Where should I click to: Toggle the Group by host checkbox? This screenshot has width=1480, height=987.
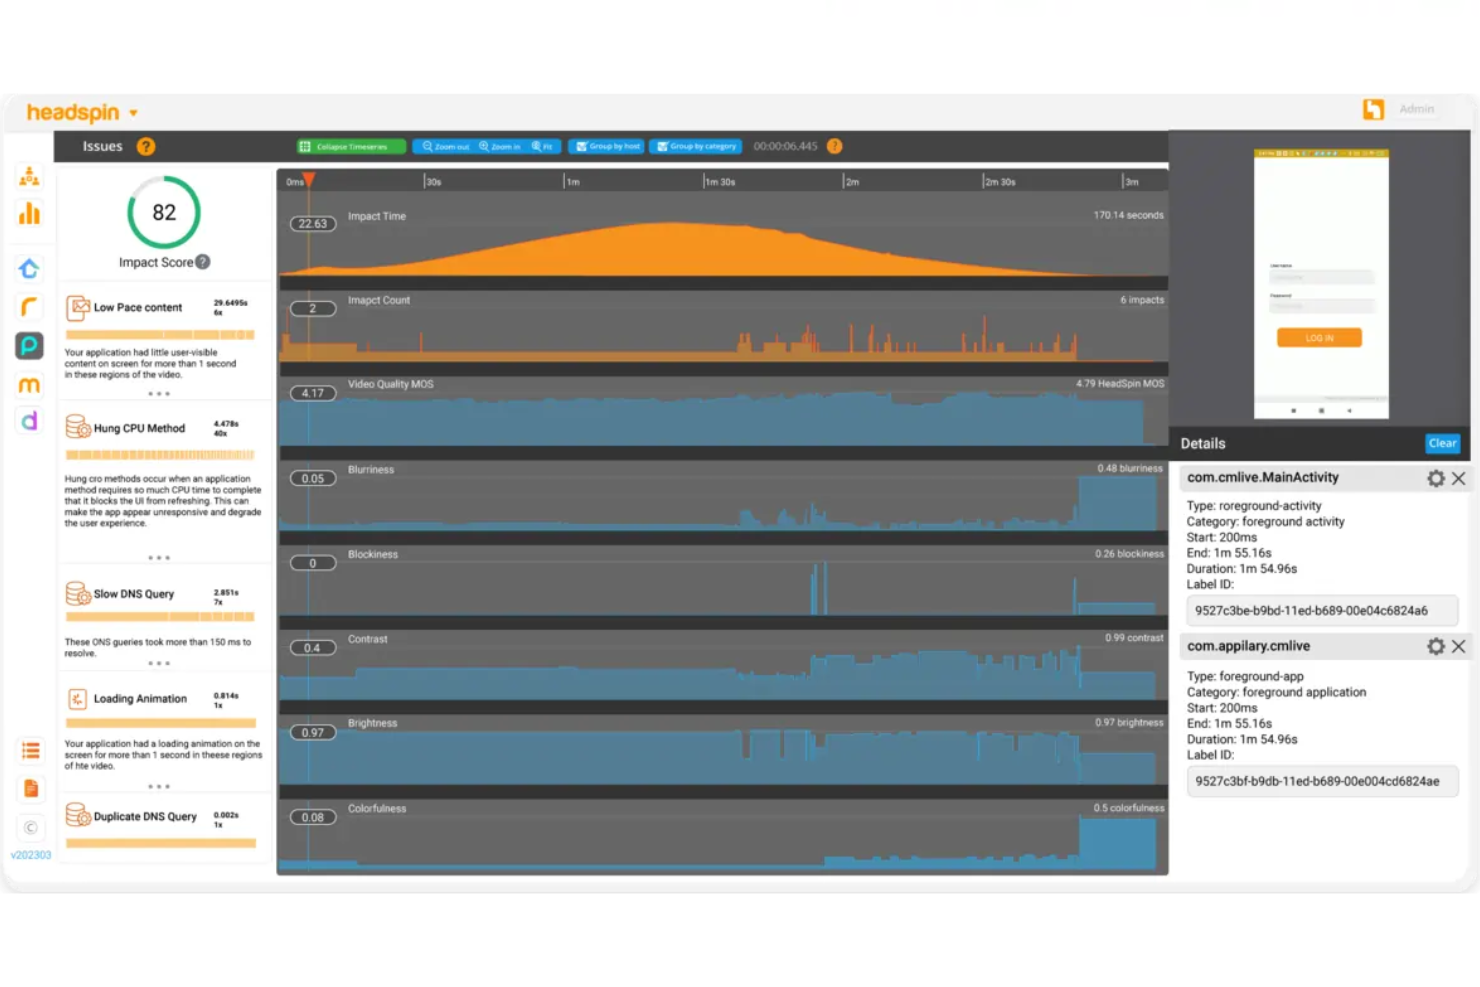point(581,146)
